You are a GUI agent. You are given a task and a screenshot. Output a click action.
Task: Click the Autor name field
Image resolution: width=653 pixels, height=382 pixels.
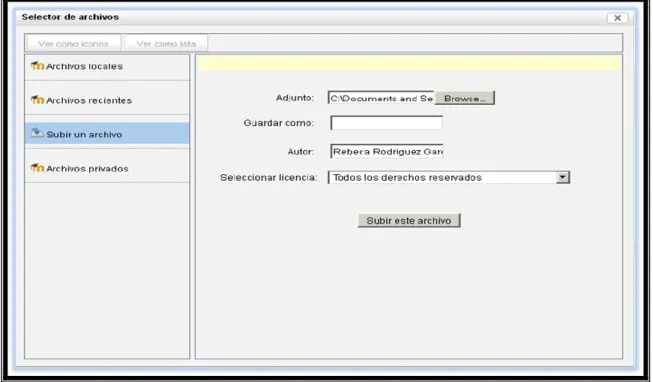387,151
